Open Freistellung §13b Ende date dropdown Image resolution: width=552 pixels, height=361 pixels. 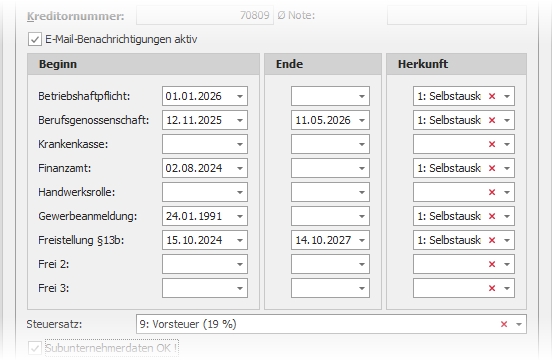[x=362, y=240]
